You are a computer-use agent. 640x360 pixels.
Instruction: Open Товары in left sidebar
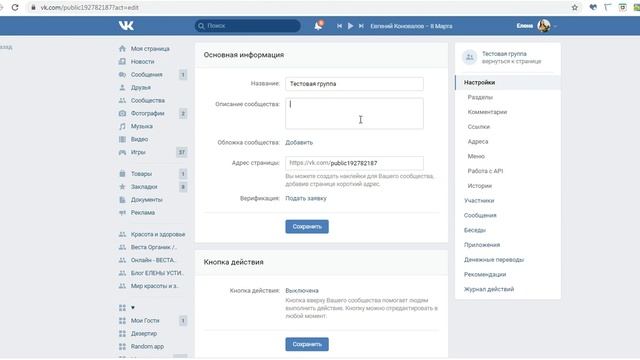(x=141, y=174)
